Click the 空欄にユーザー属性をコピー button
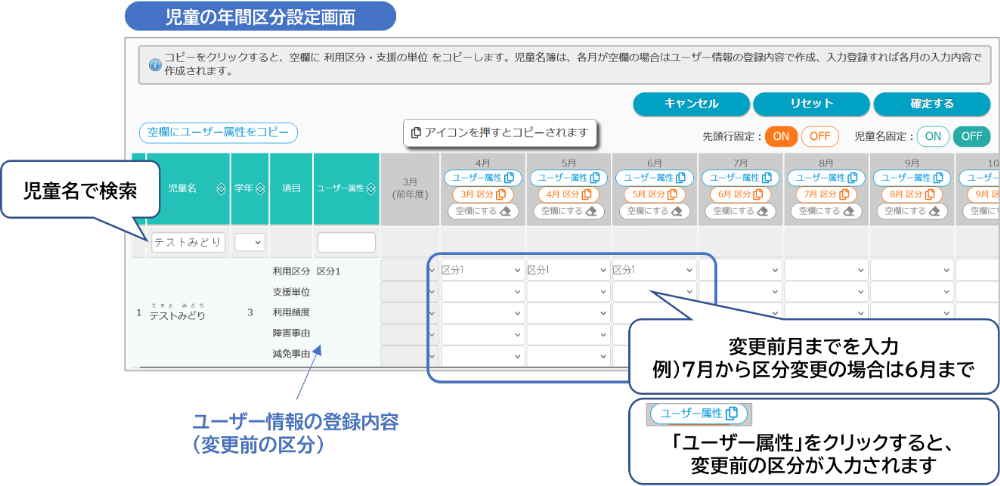Viewport: 1000px width, 486px height. pos(218,132)
